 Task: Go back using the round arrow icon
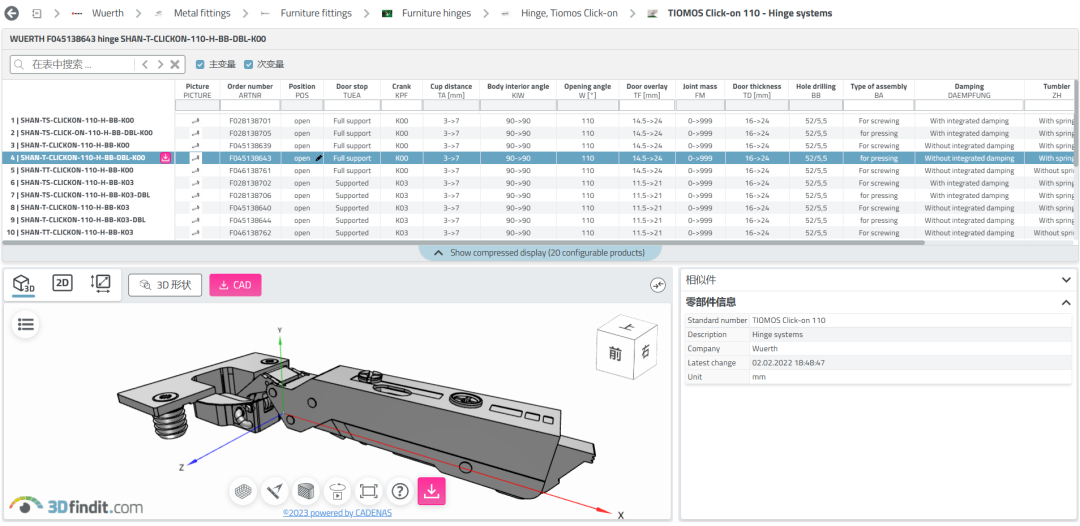[x=12, y=13]
